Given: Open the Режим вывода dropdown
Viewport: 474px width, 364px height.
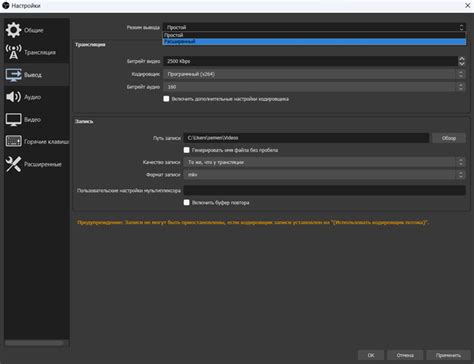Looking at the screenshot, I should click(314, 27).
